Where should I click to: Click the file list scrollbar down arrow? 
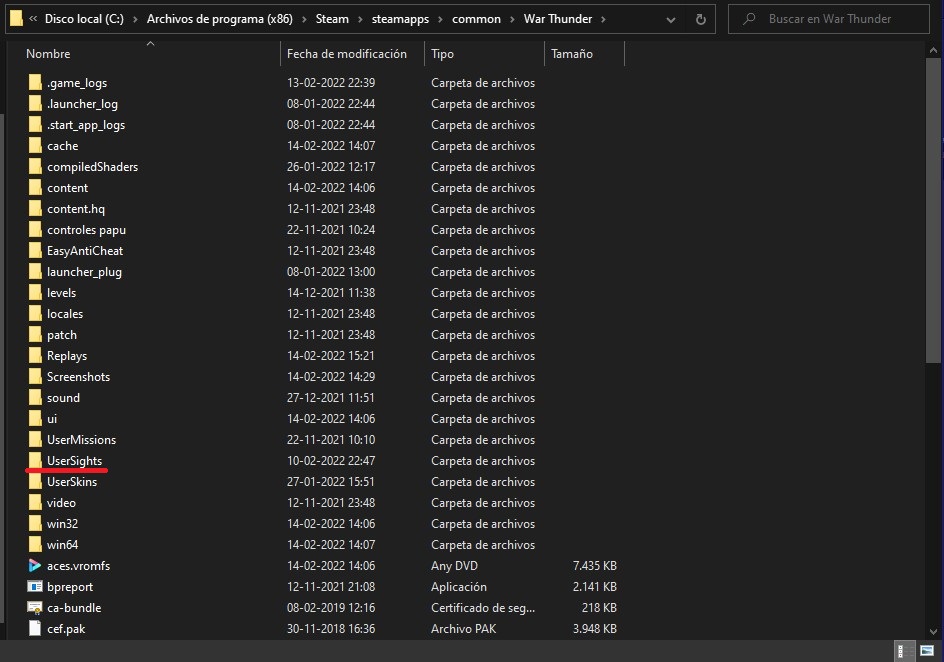934,632
